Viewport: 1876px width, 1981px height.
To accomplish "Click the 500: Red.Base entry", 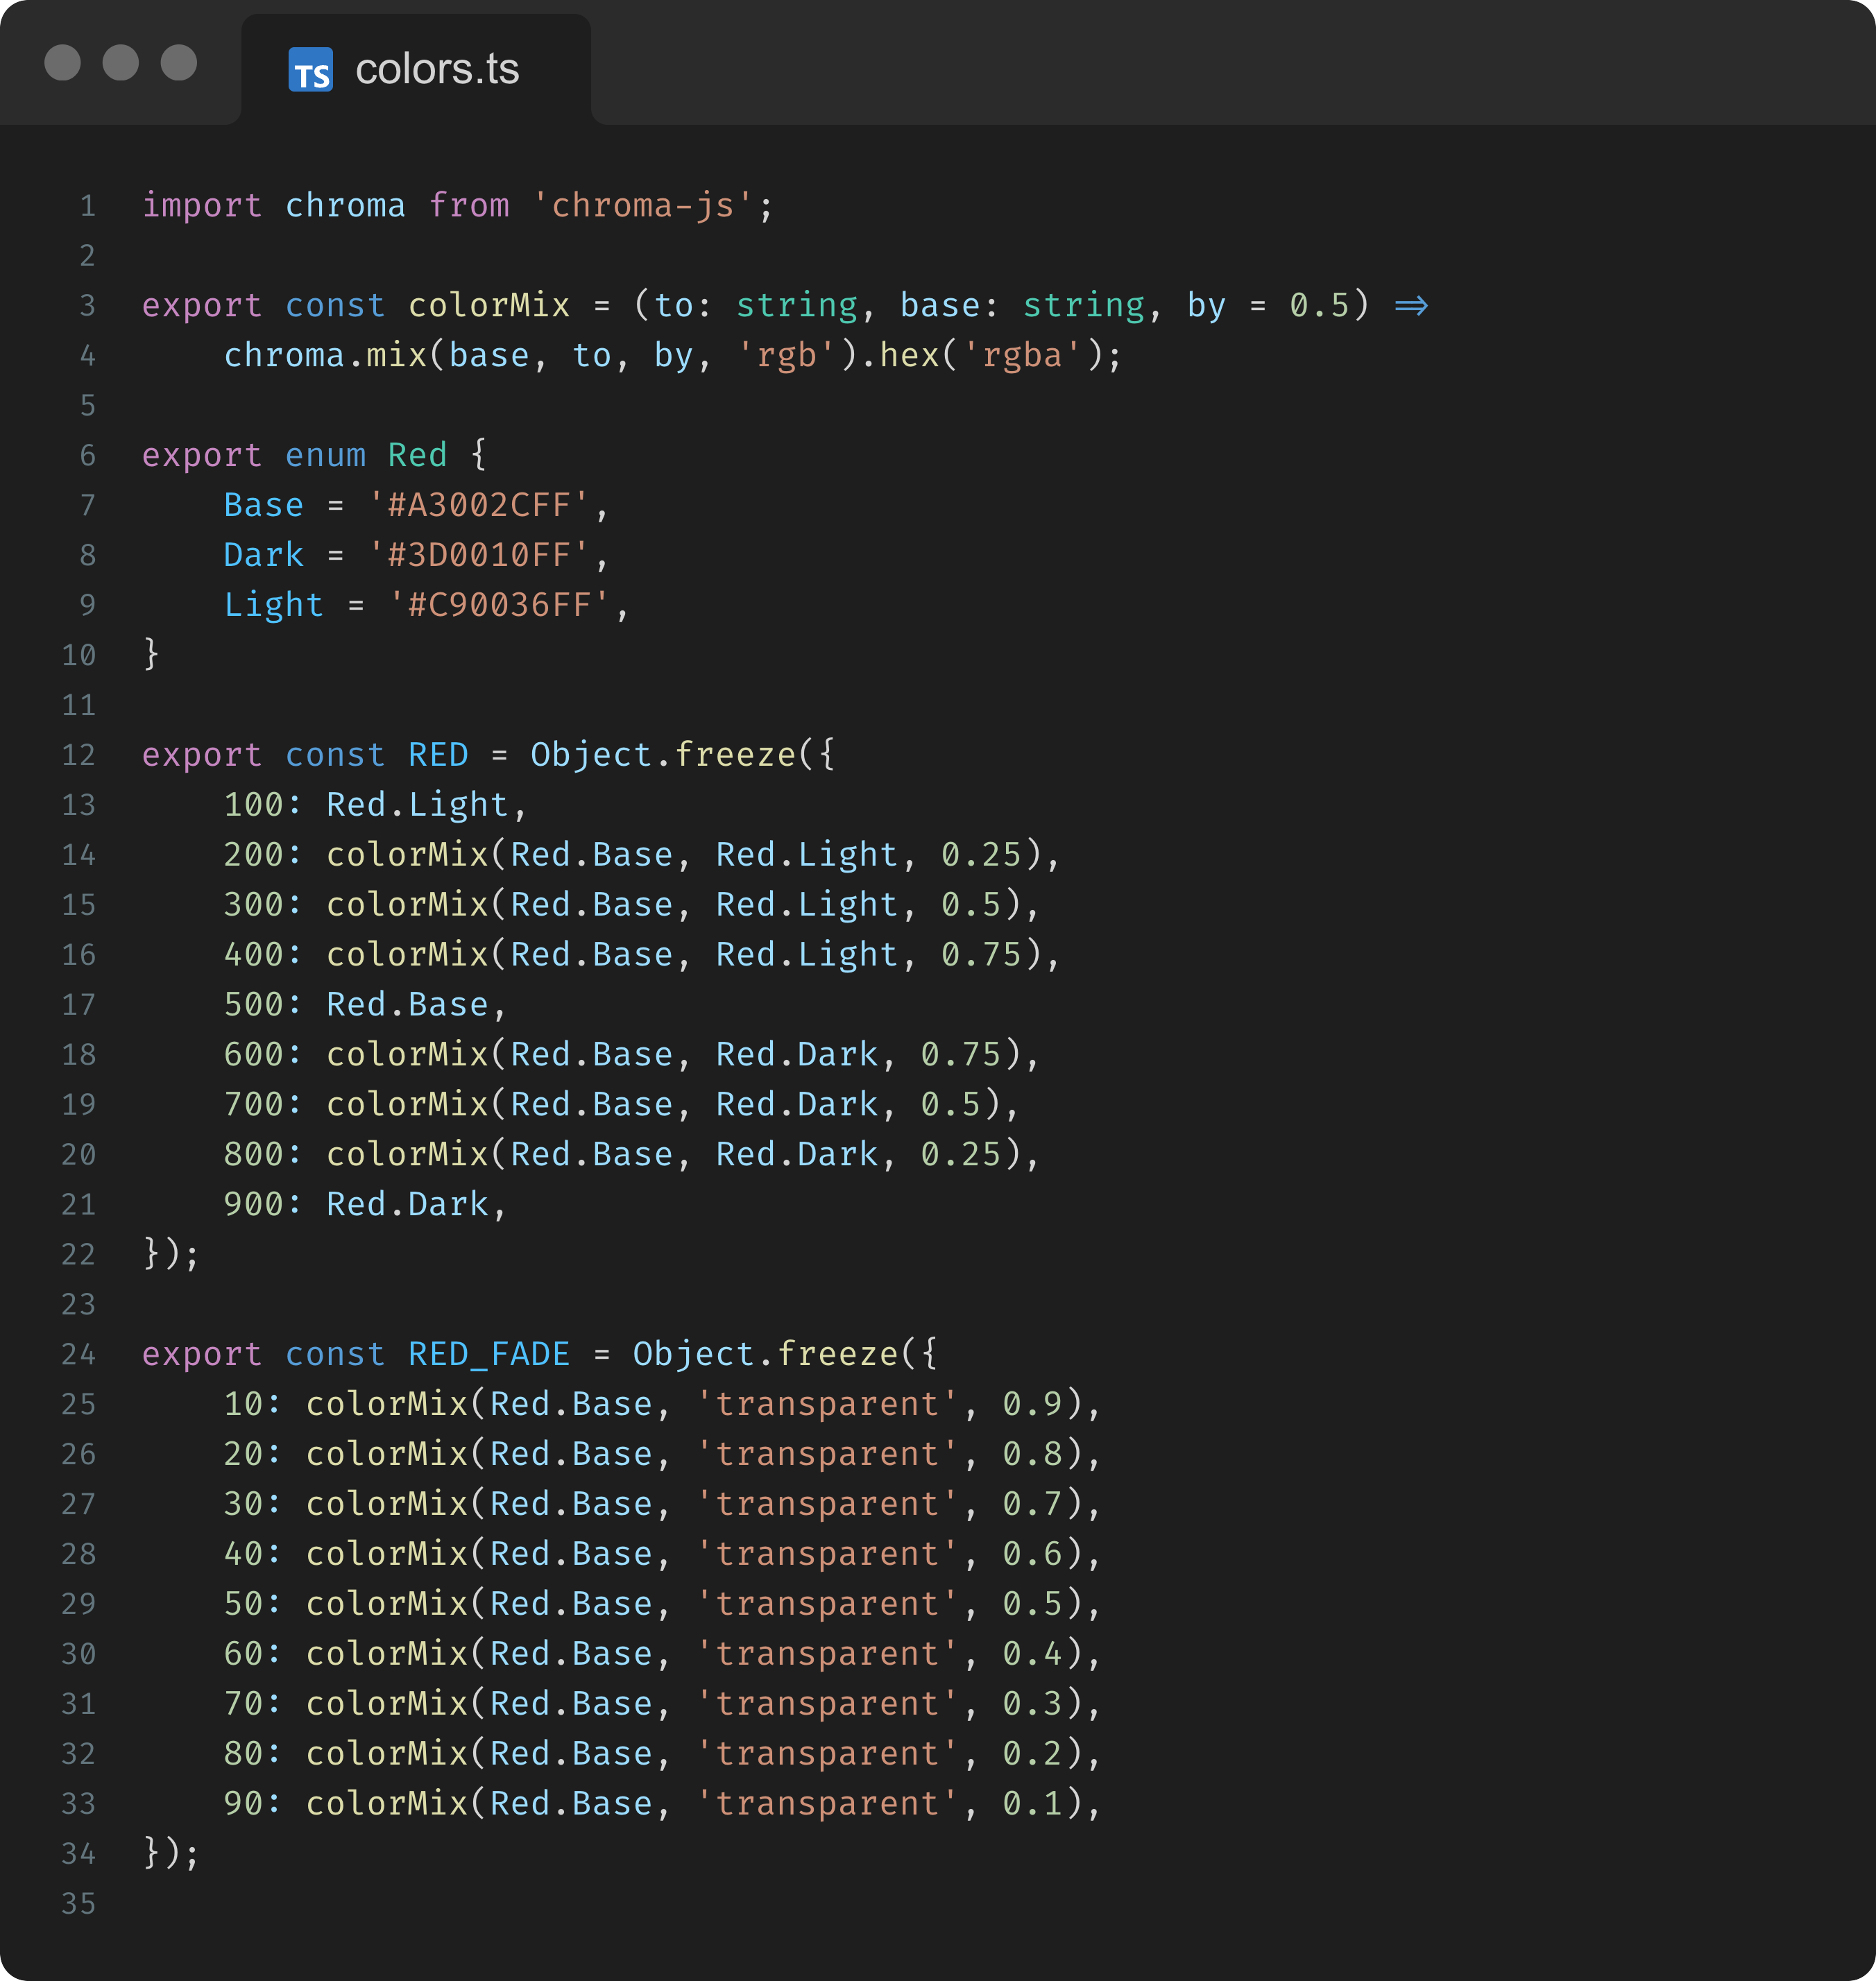I will point(356,1004).
